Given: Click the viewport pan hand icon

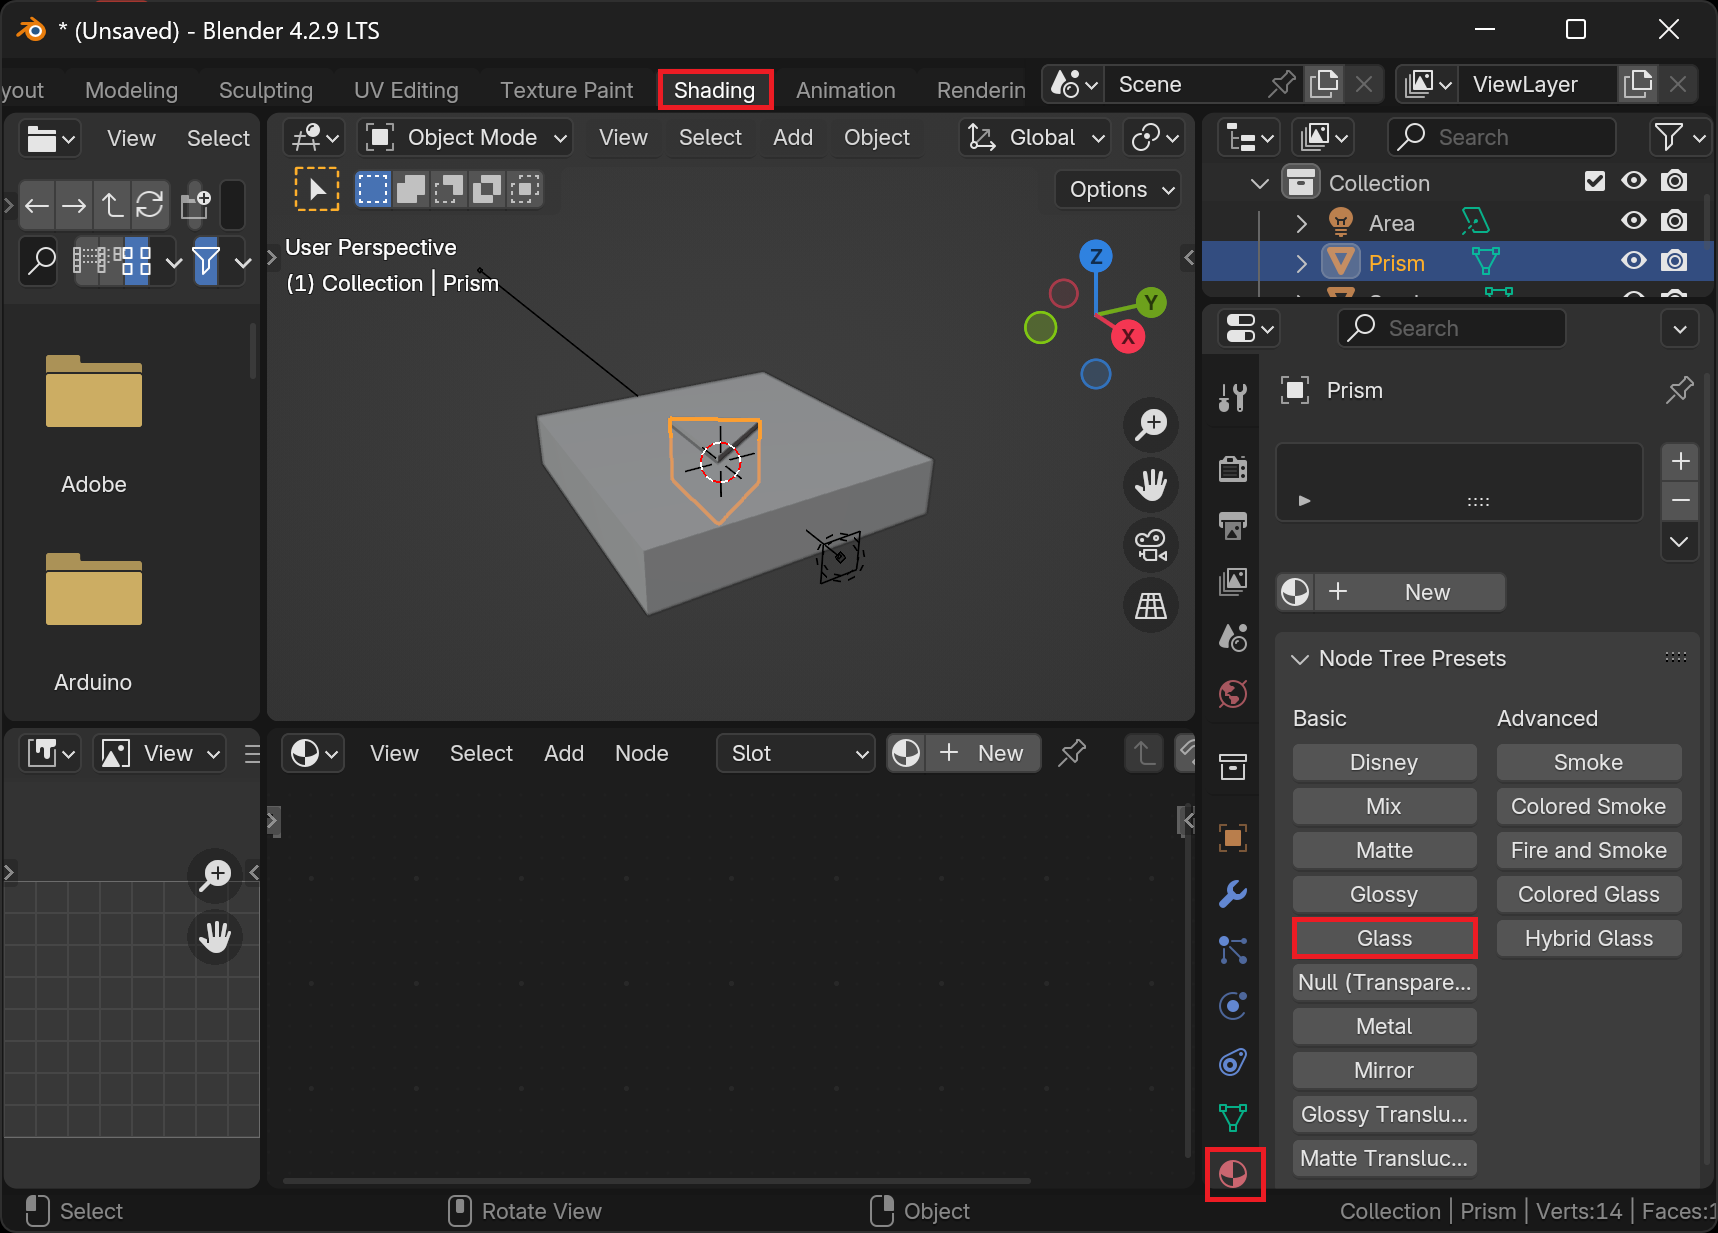Looking at the screenshot, I should click(x=1151, y=485).
